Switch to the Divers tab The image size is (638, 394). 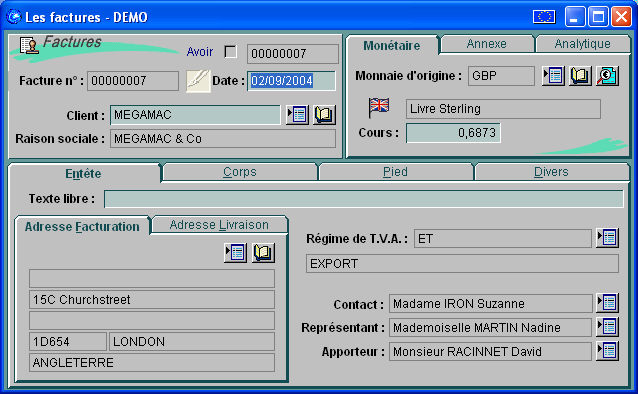pos(551,172)
